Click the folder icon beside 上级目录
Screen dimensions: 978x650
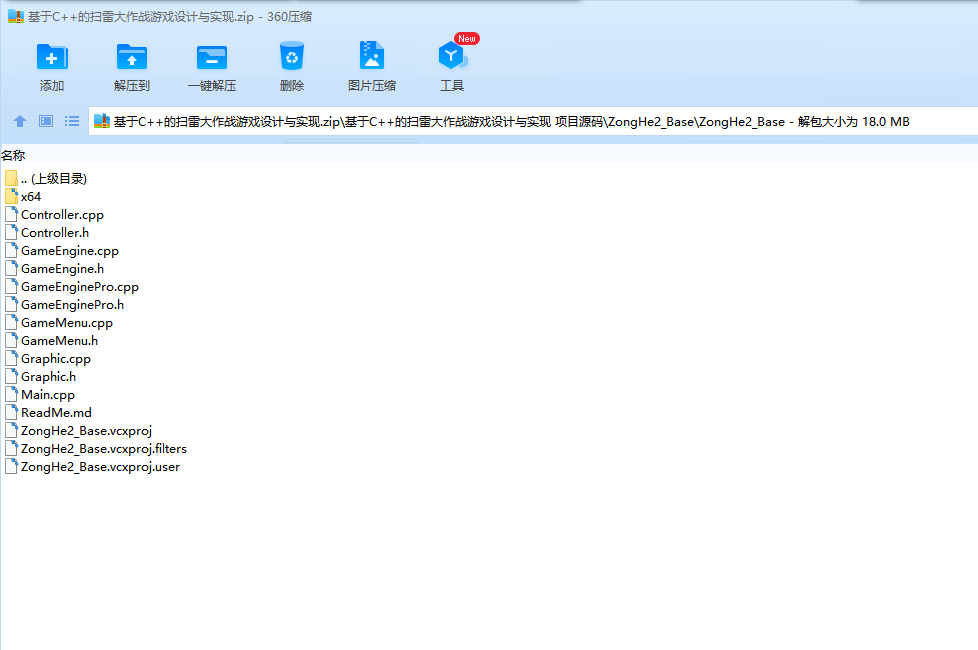click(x=11, y=178)
